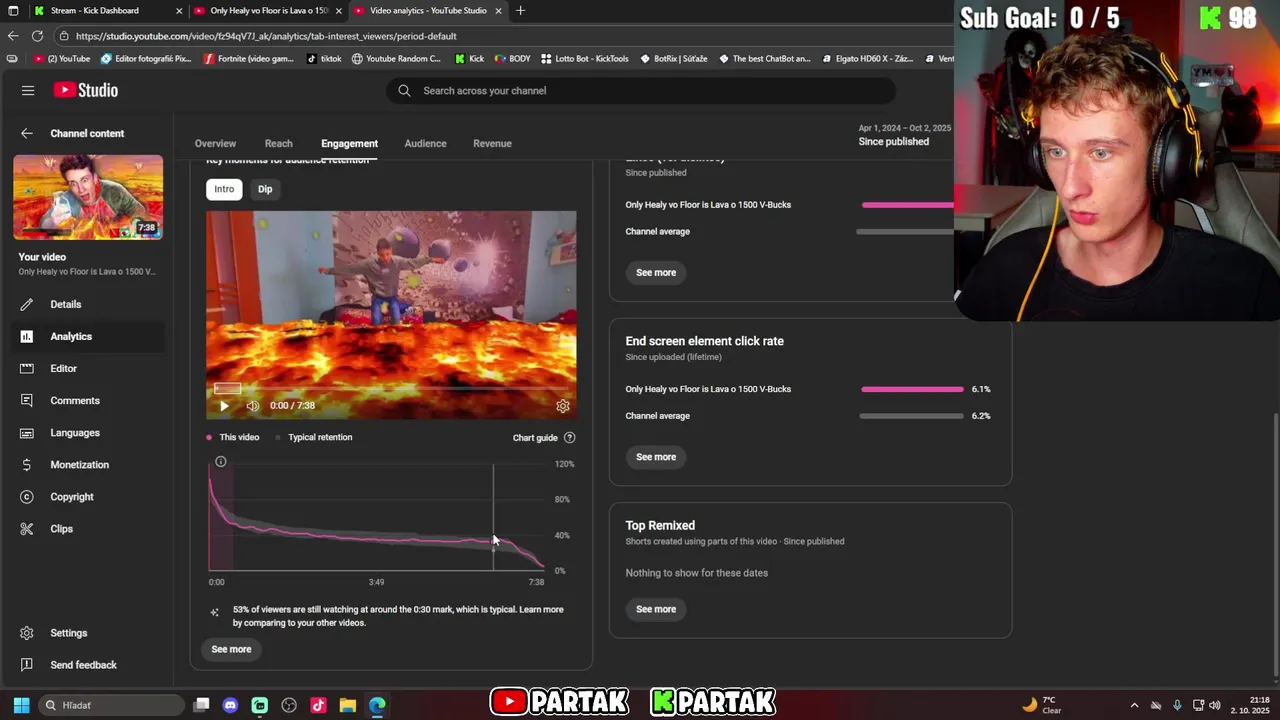This screenshot has width=1280, height=720.
Task: Go back in browser history
Action: 13,36
